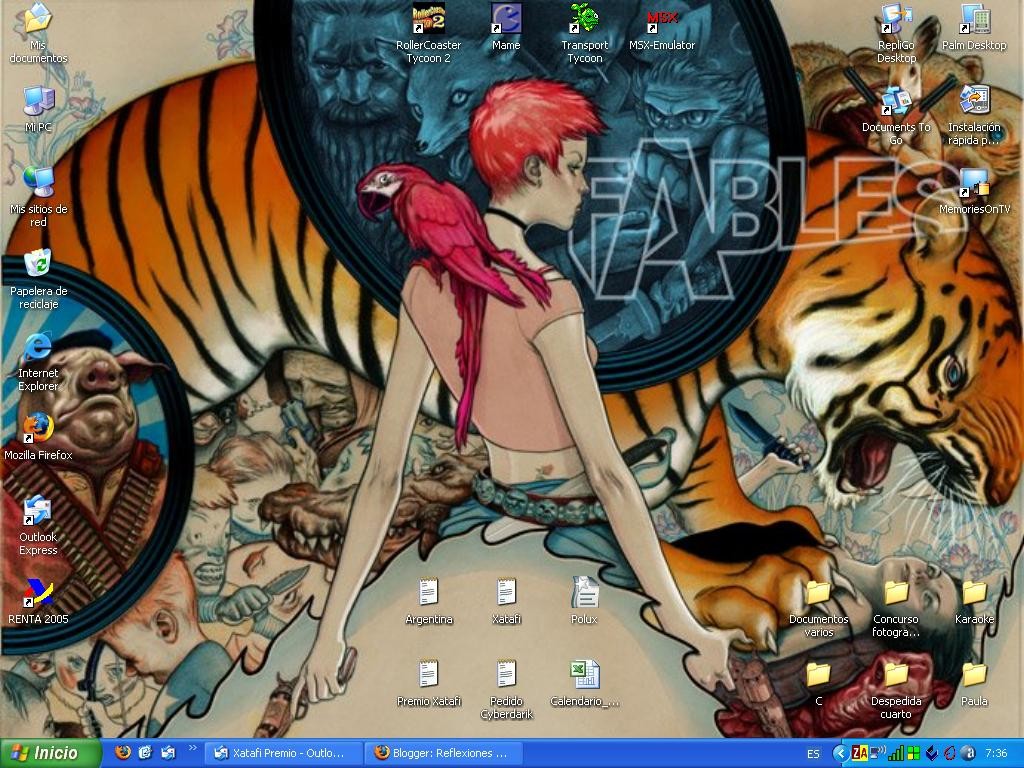Select the Paula folder
The width and height of the screenshot is (1024, 768).
click(x=974, y=683)
